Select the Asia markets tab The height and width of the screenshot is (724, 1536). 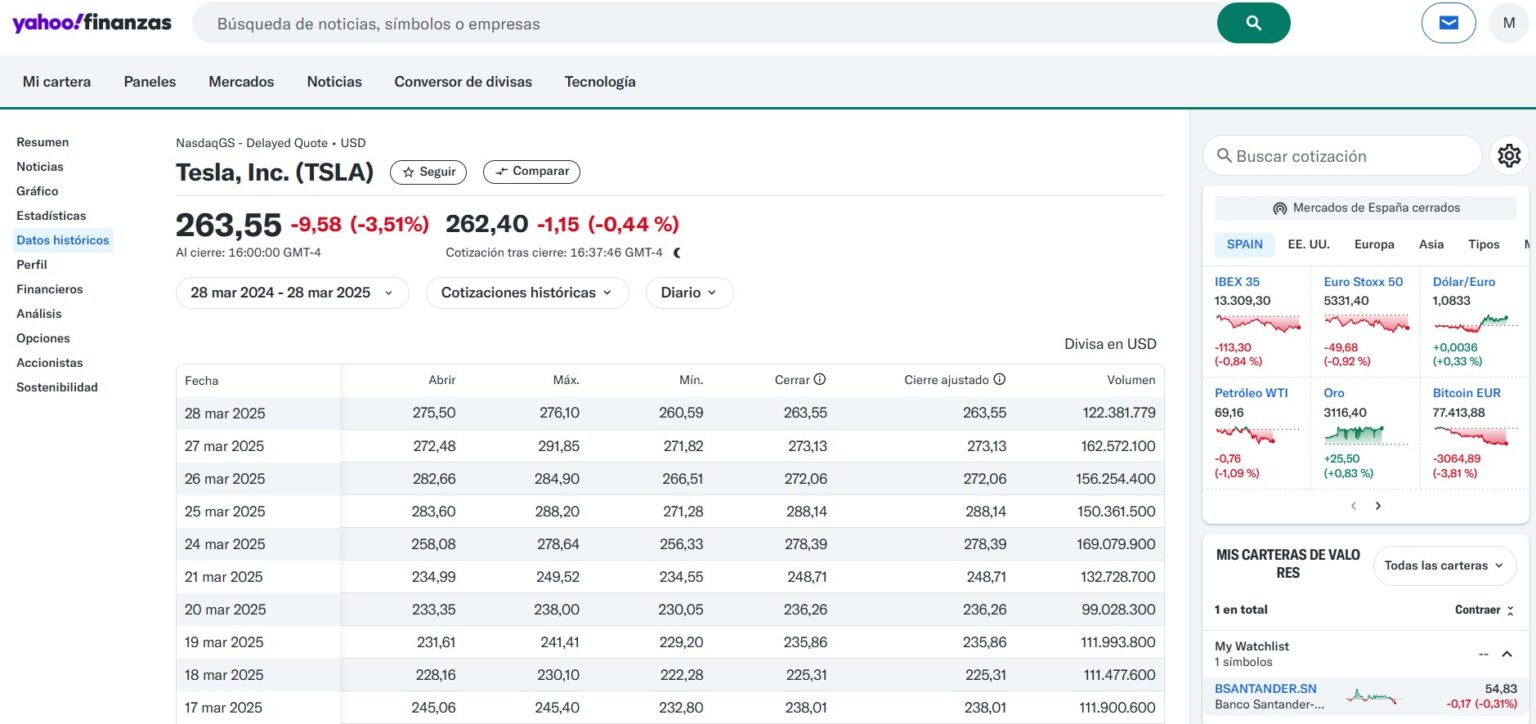point(1431,244)
